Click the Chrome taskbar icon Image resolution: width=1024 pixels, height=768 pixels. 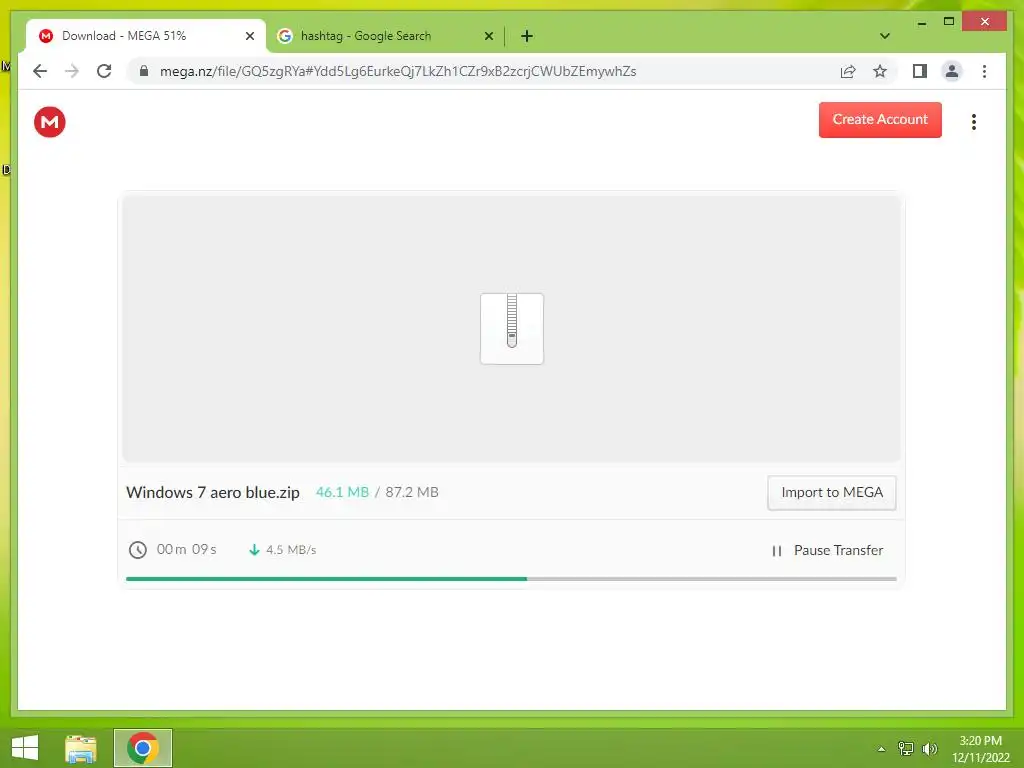(143, 748)
